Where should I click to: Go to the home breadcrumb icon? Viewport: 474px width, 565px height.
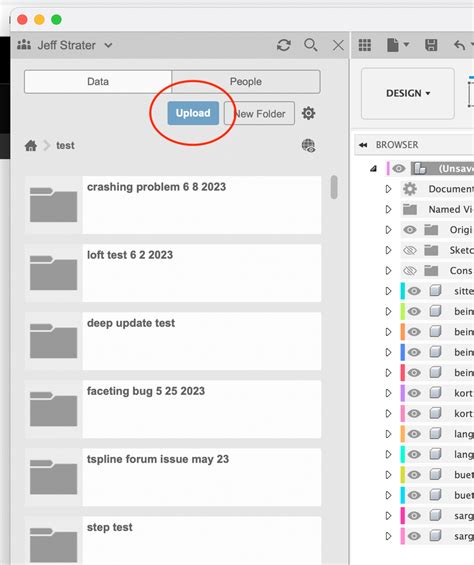point(31,146)
